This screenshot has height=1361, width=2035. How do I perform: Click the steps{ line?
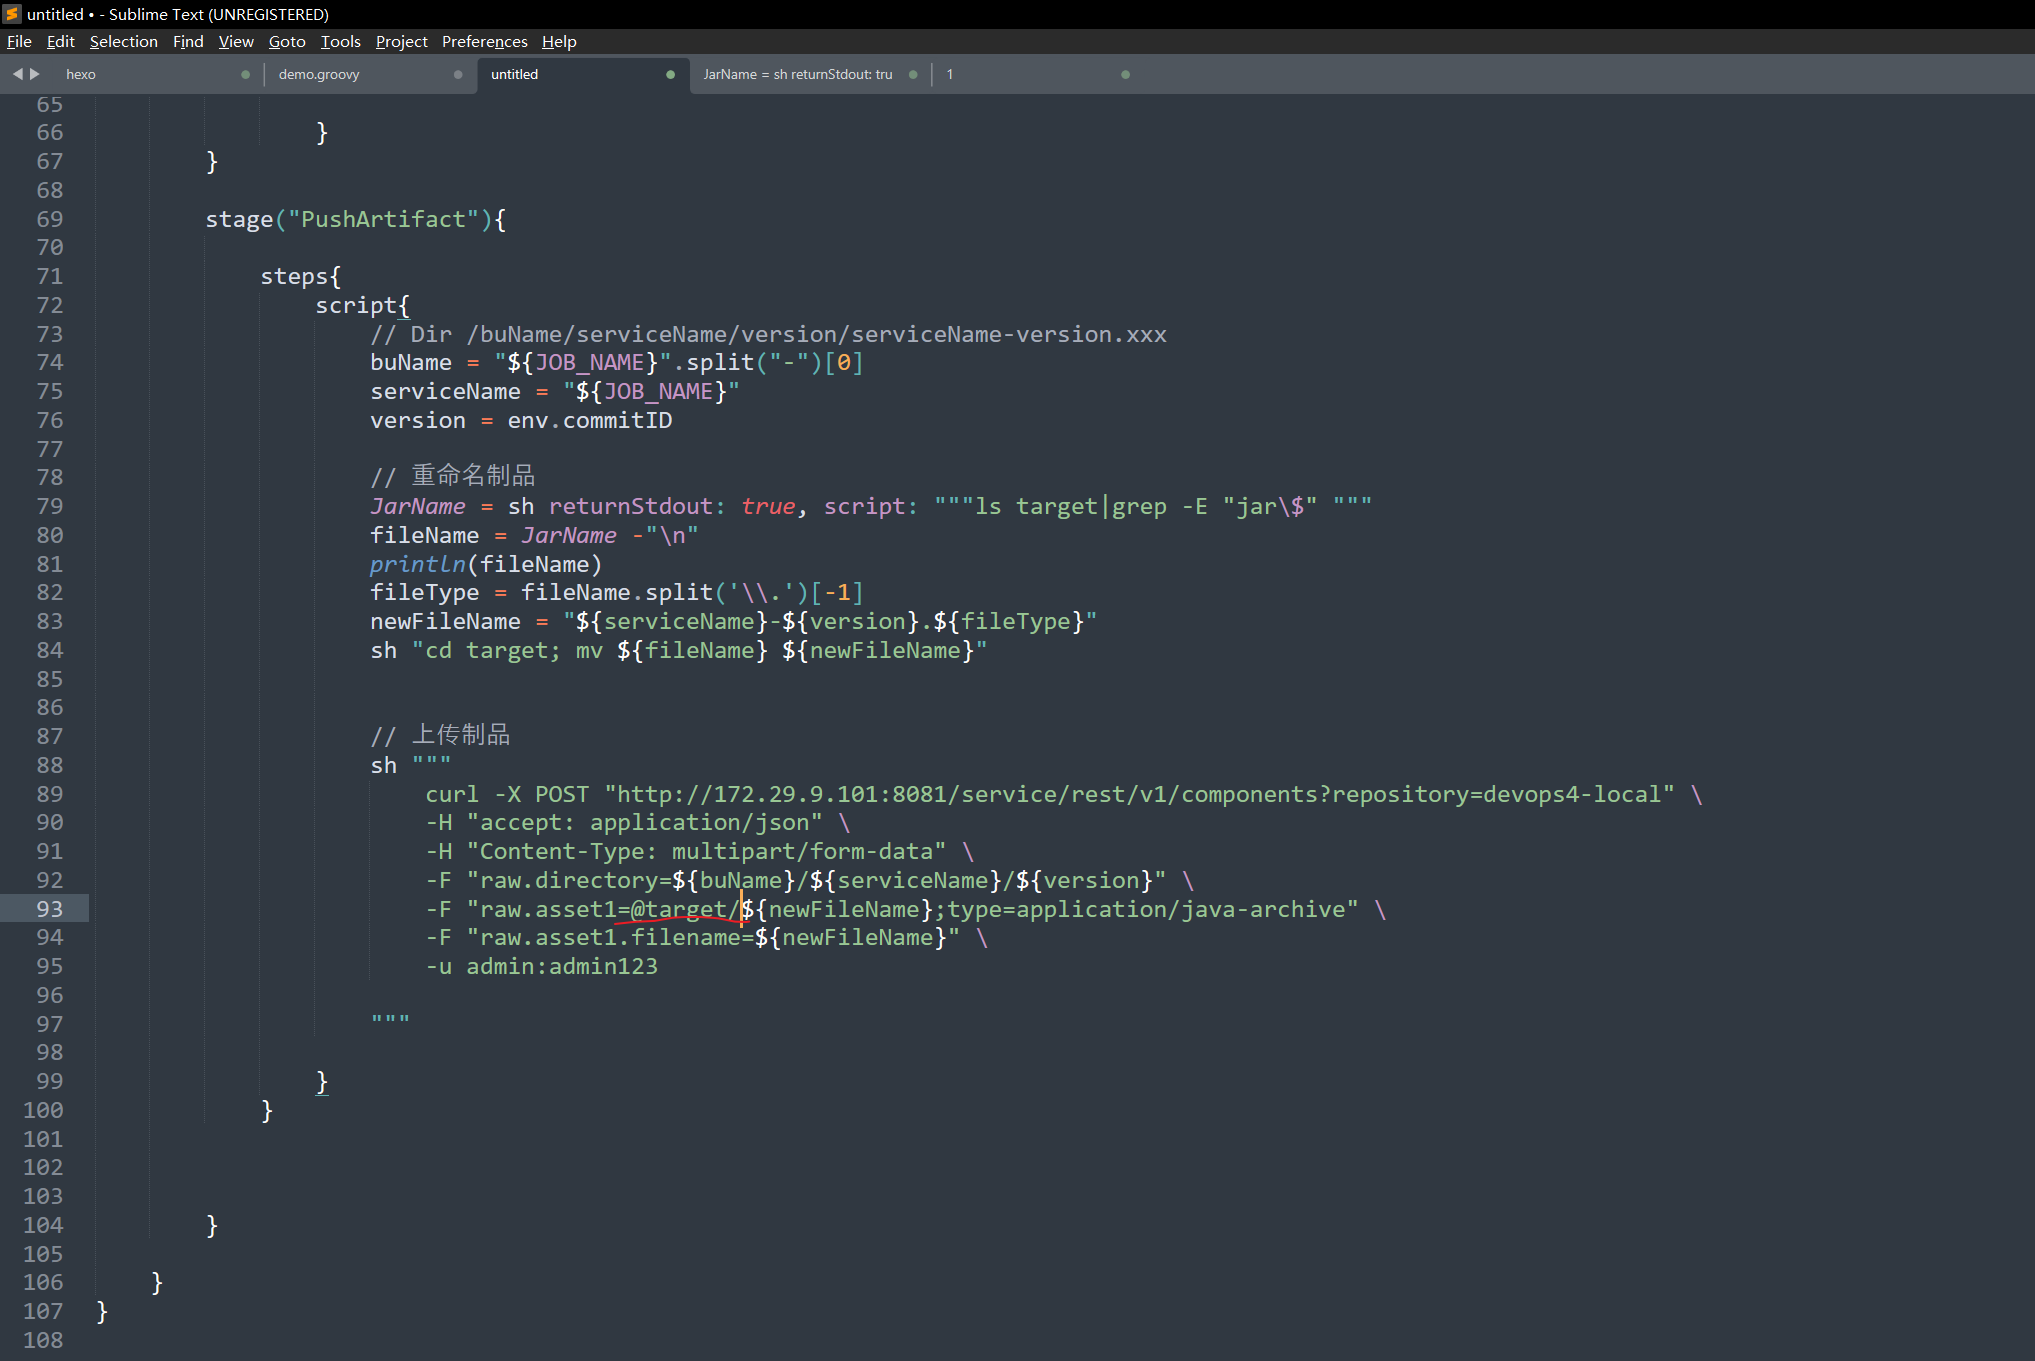pos(301,277)
